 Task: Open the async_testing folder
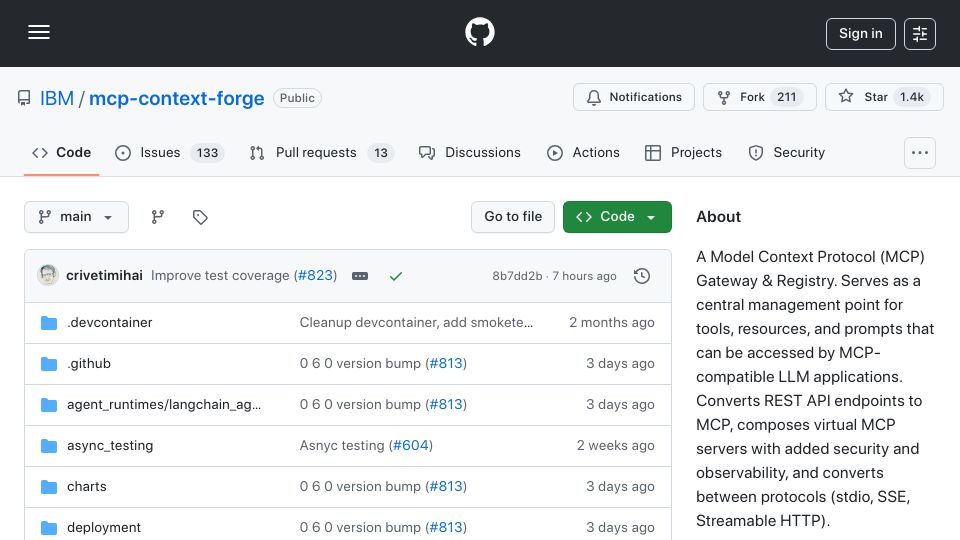(110, 446)
